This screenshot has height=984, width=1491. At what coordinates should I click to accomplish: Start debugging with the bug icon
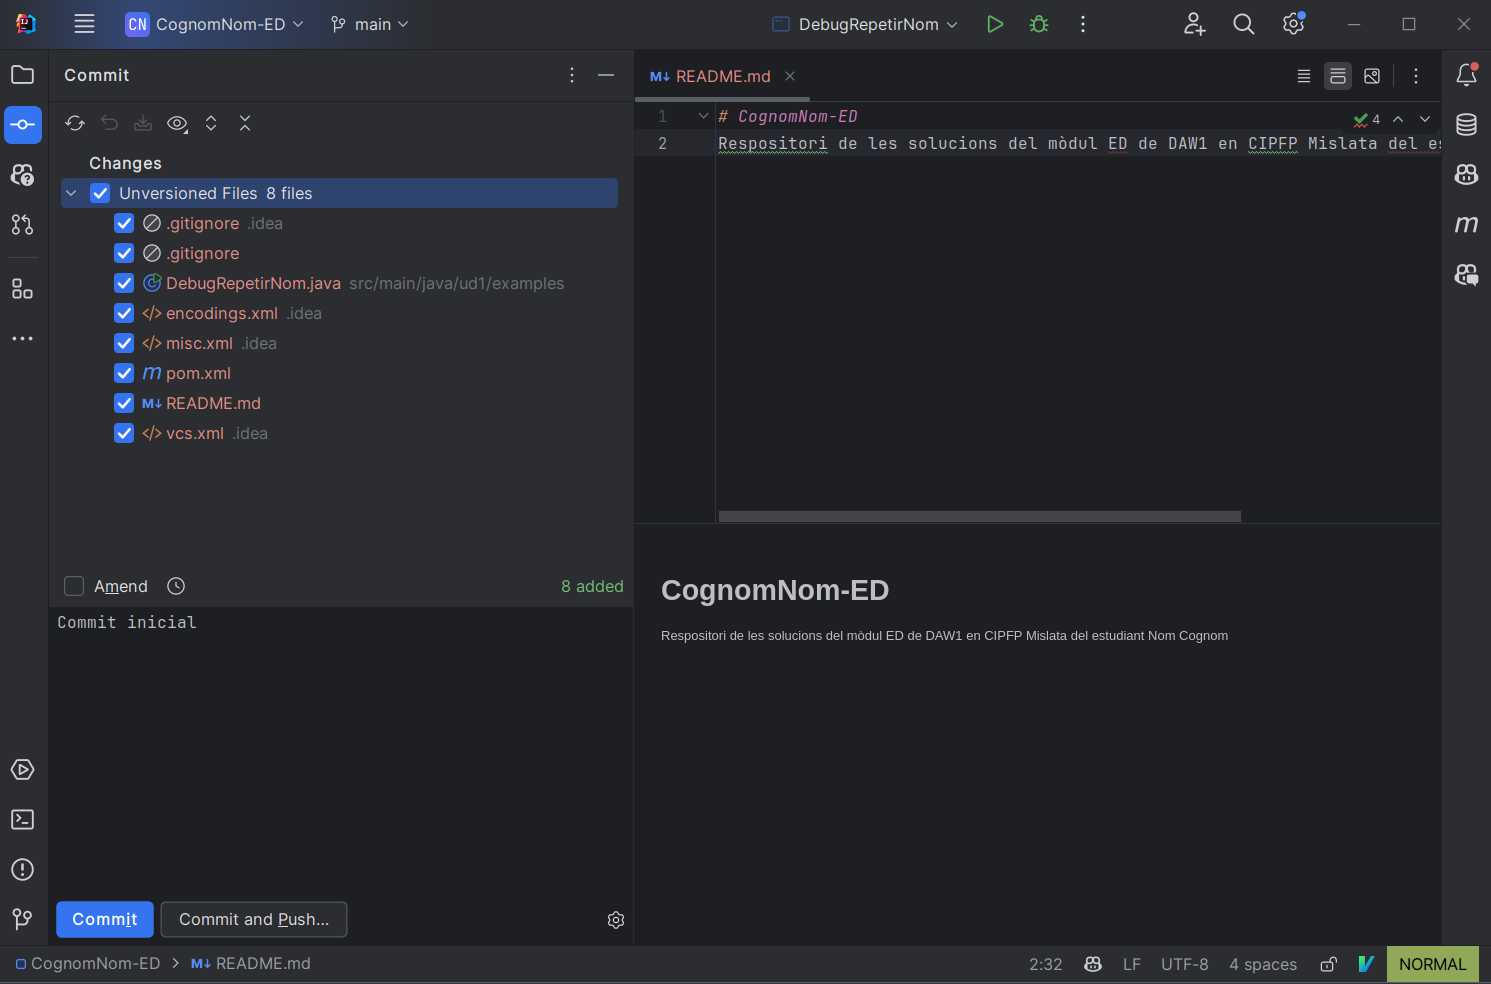1039,24
